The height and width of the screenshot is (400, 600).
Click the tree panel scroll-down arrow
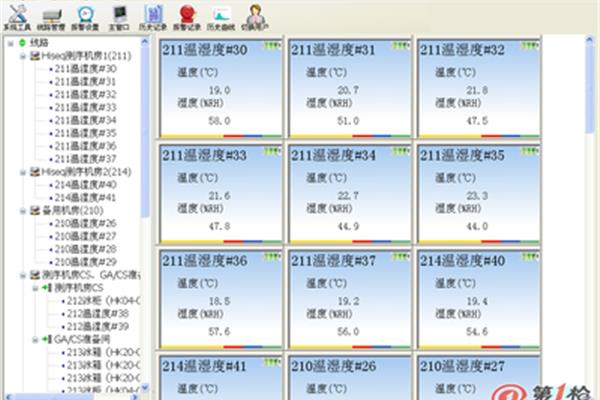(145, 388)
